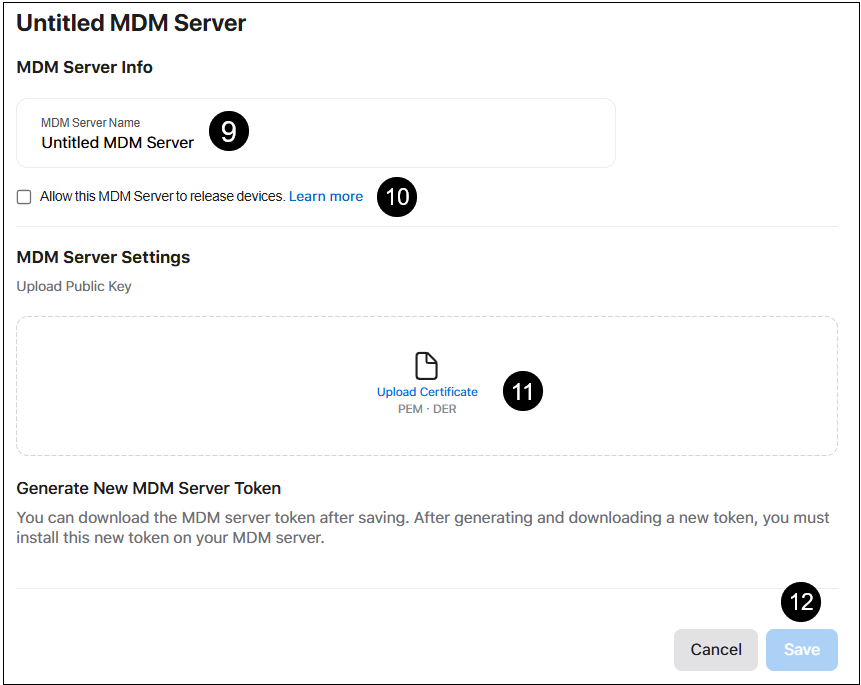Click the MDM Server Settings heading
The width and height of the screenshot is (861, 685).
(103, 257)
